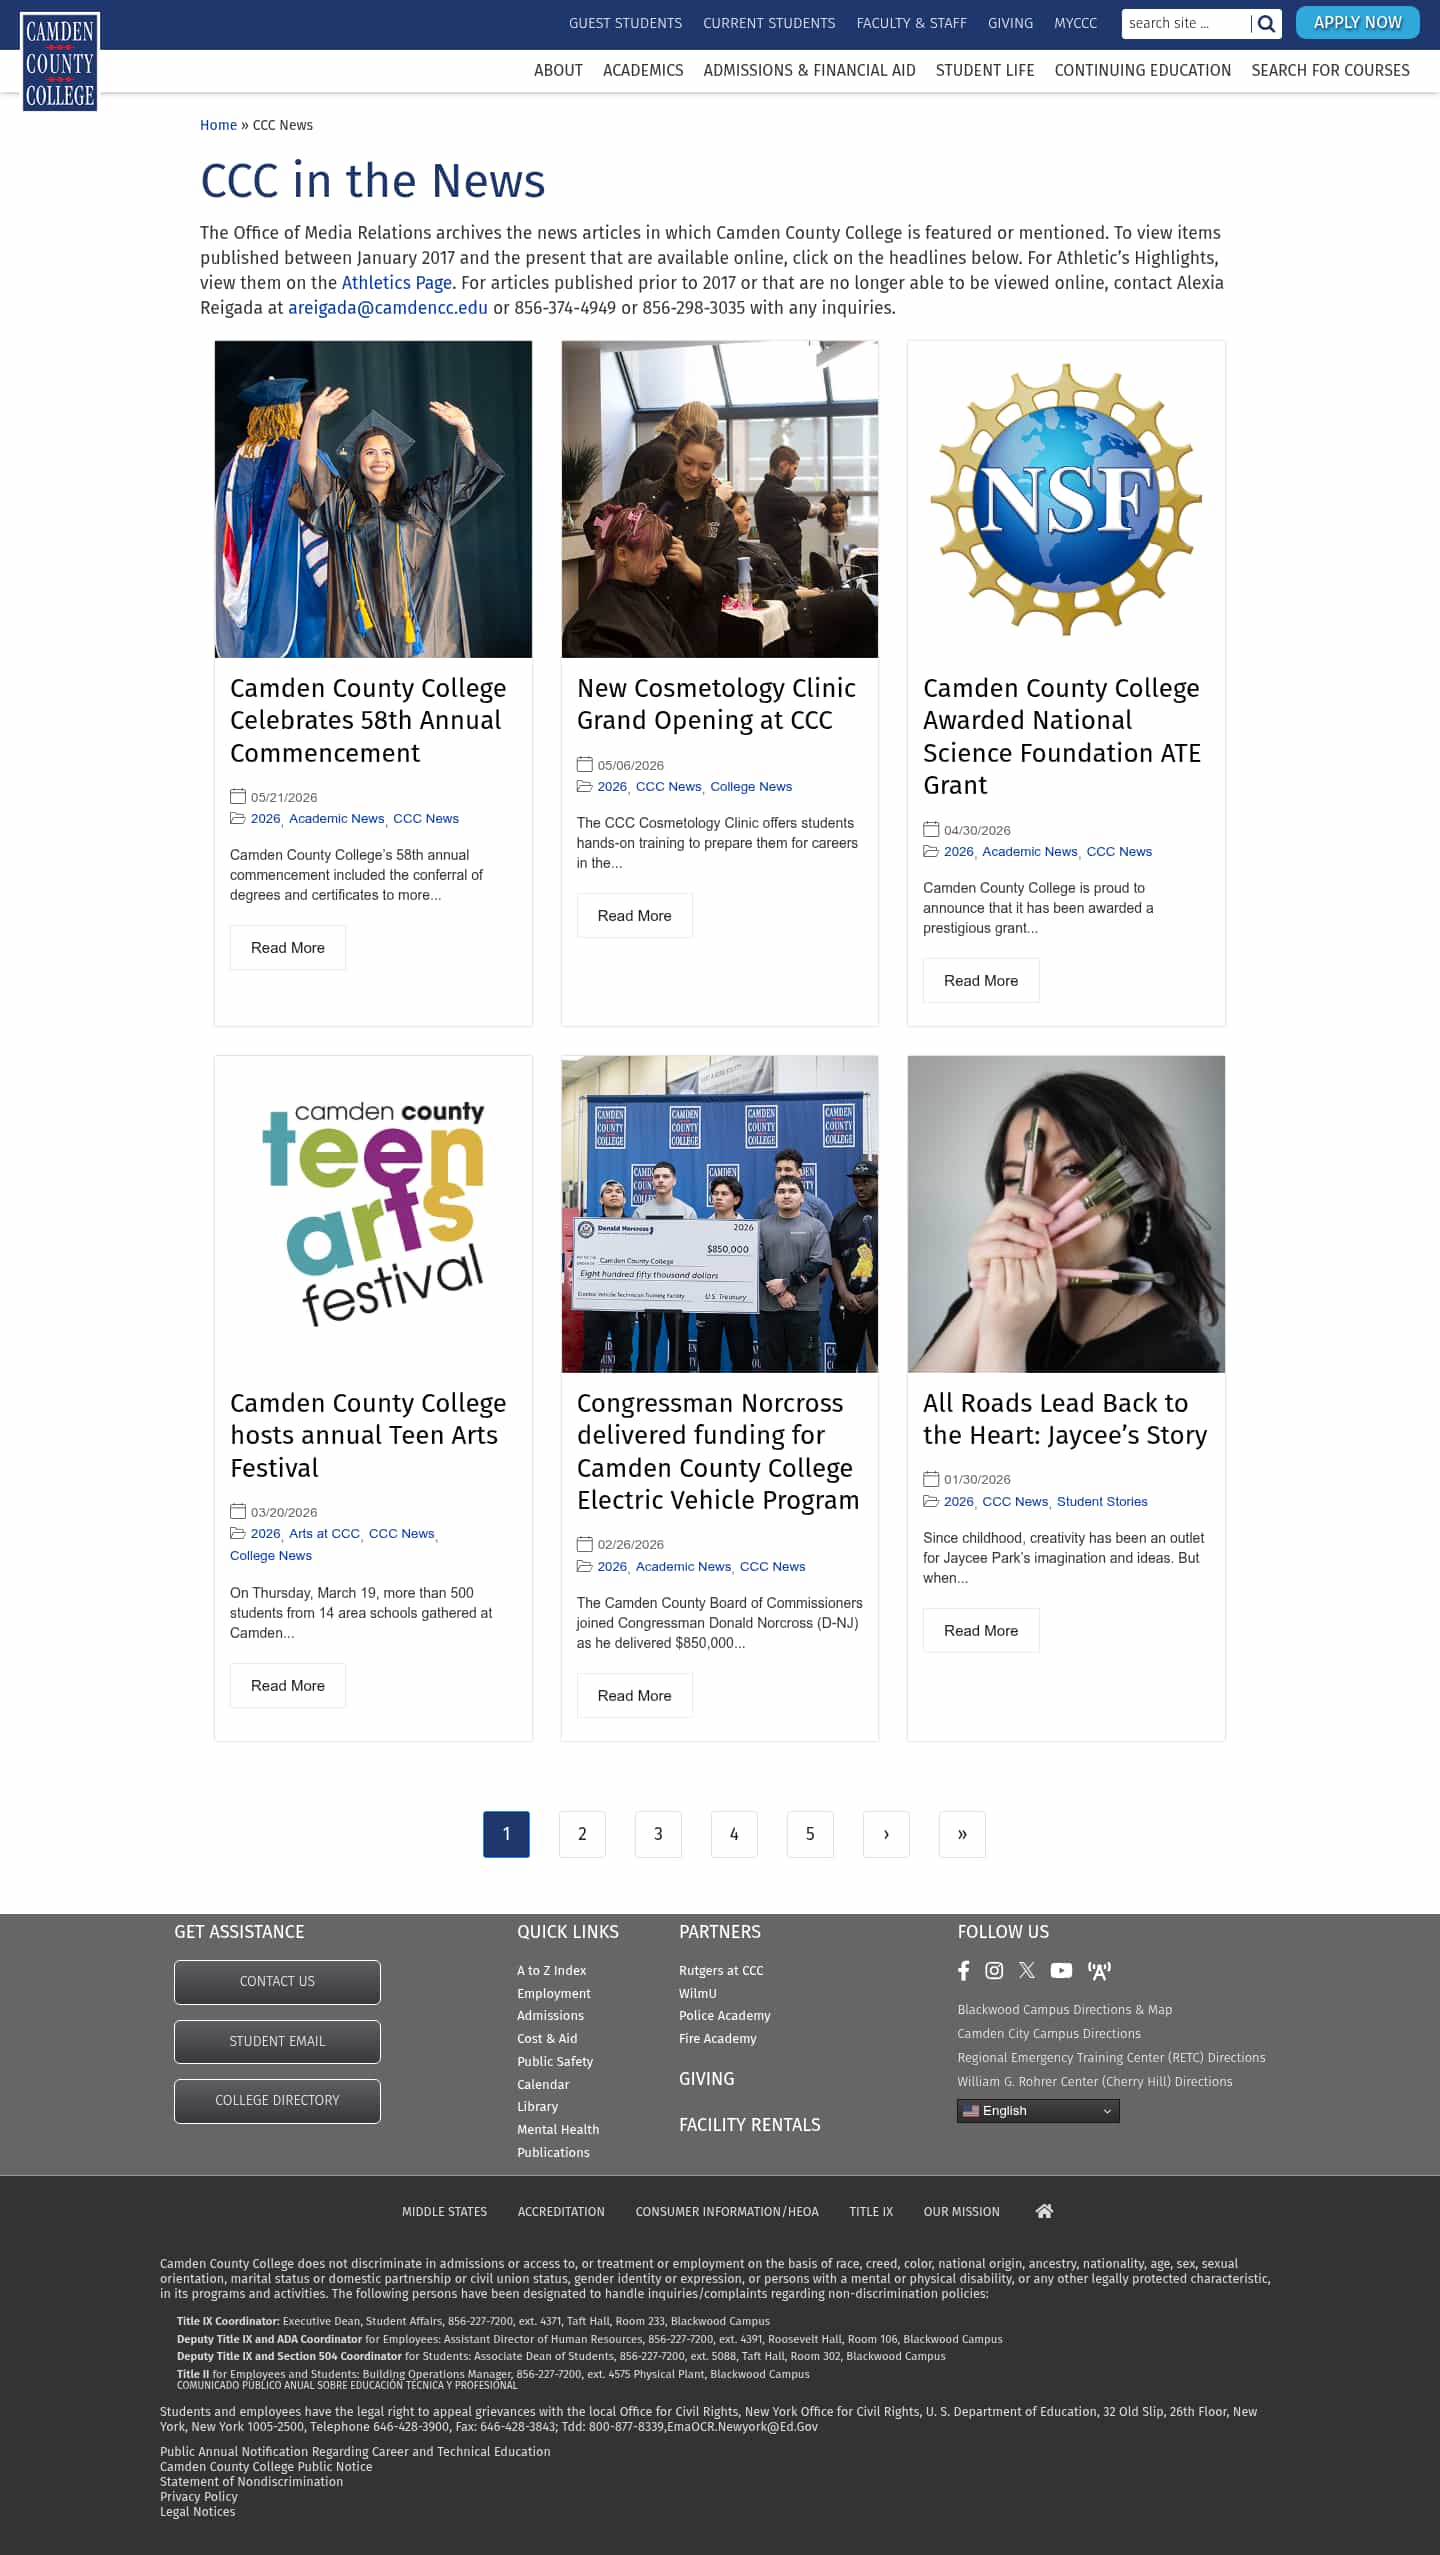This screenshot has height=2555, width=1440.
Task: Click the College Directory button
Action: tap(277, 2101)
